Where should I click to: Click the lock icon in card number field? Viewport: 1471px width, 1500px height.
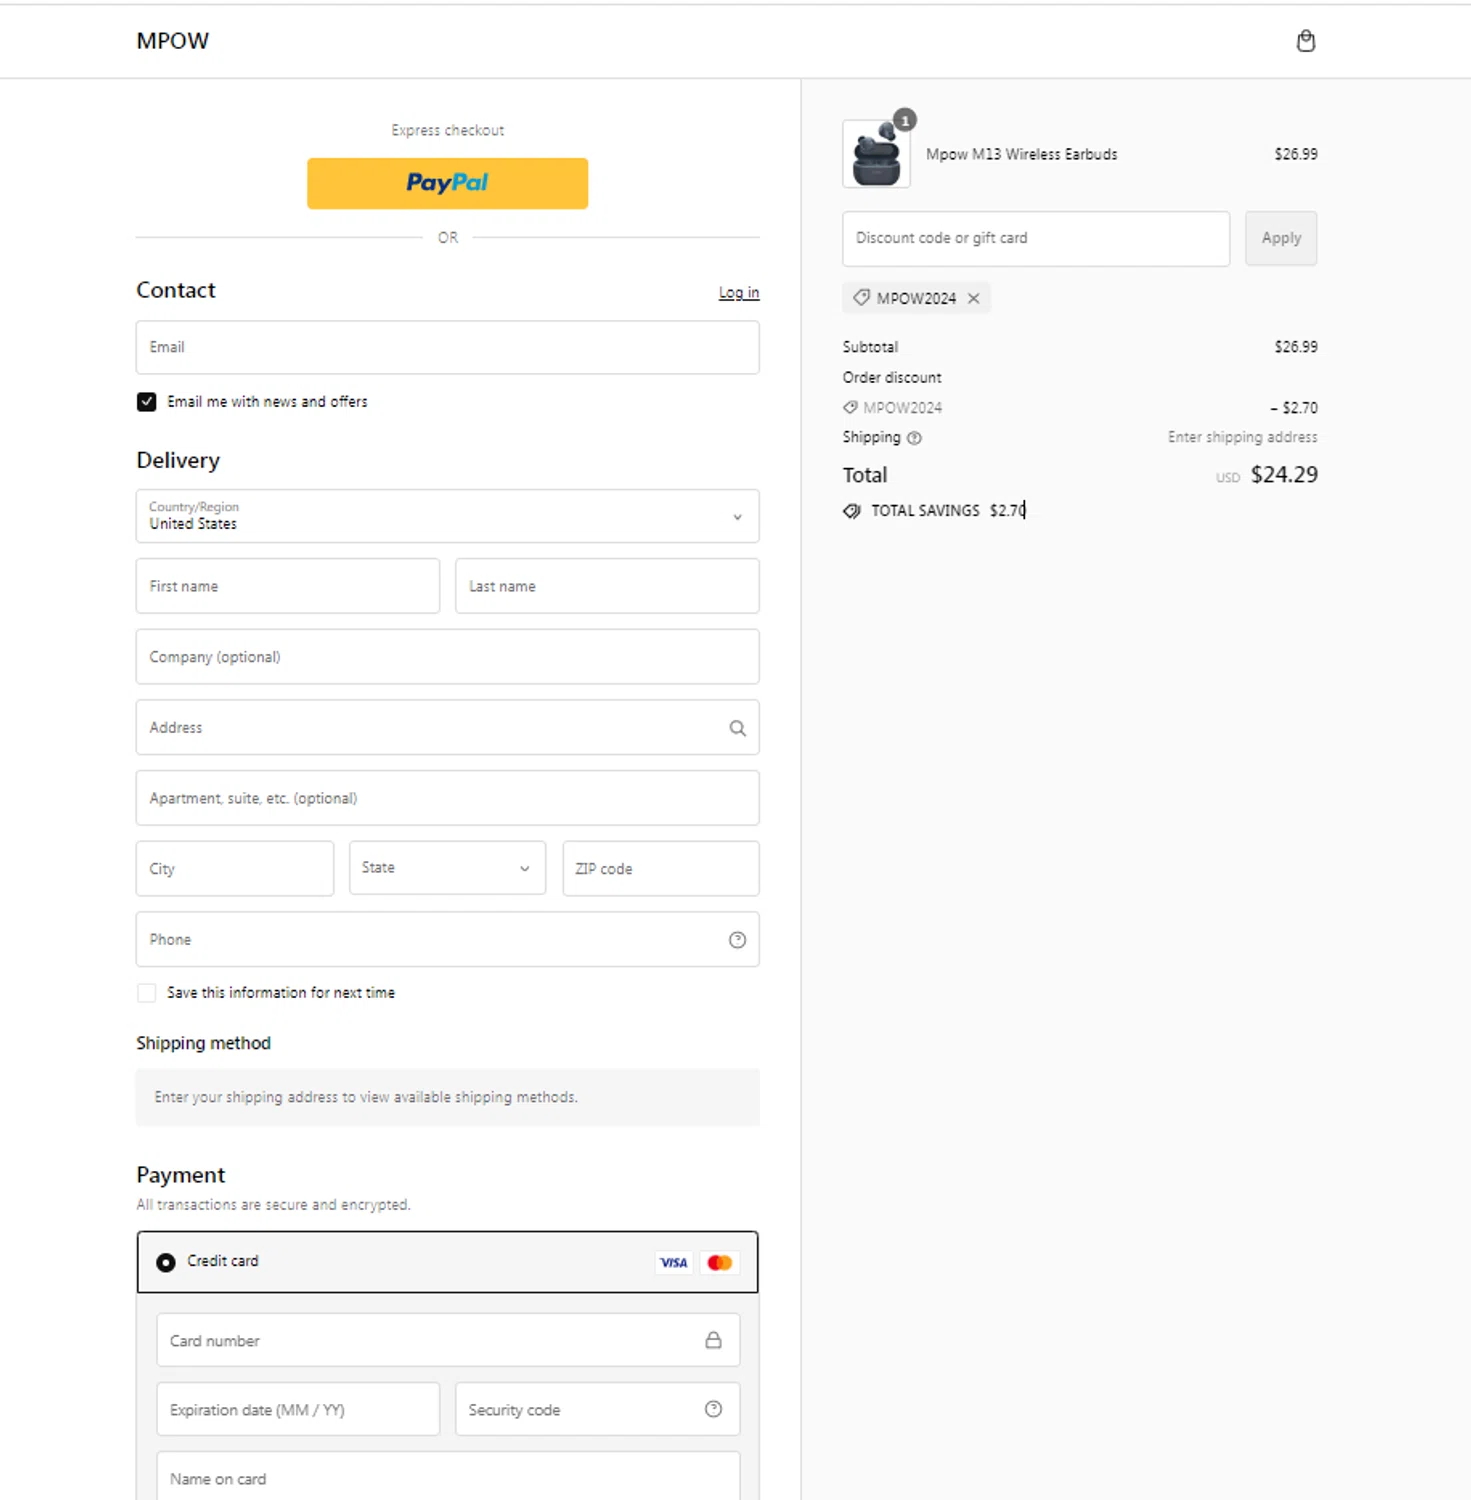(713, 1340)
